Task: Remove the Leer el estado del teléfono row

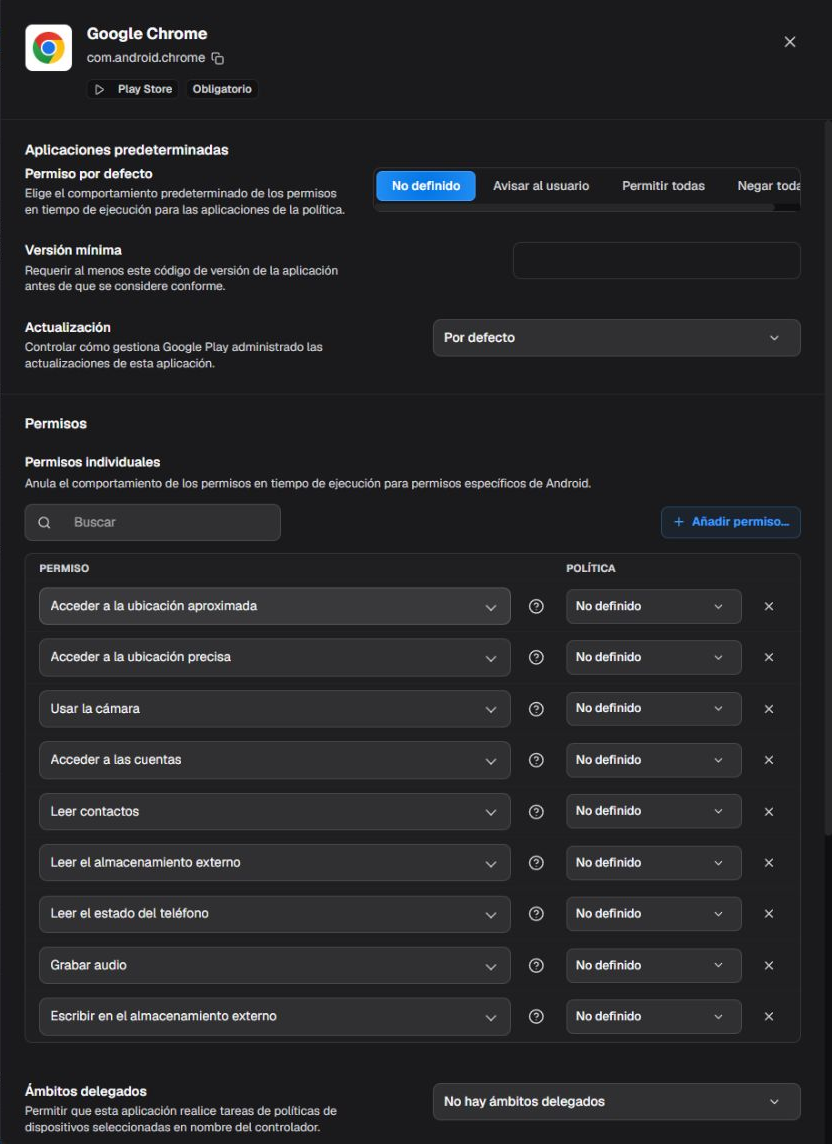Action: pos(769,914)
